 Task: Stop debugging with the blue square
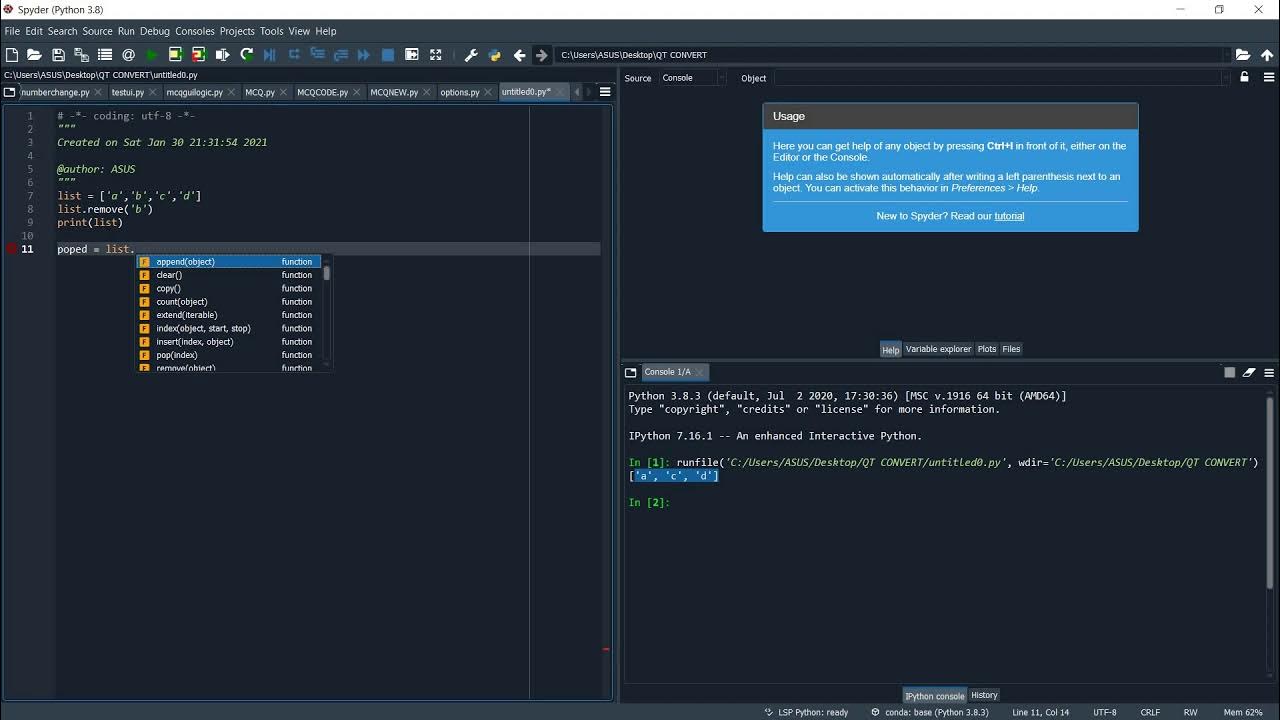[388, 55]
